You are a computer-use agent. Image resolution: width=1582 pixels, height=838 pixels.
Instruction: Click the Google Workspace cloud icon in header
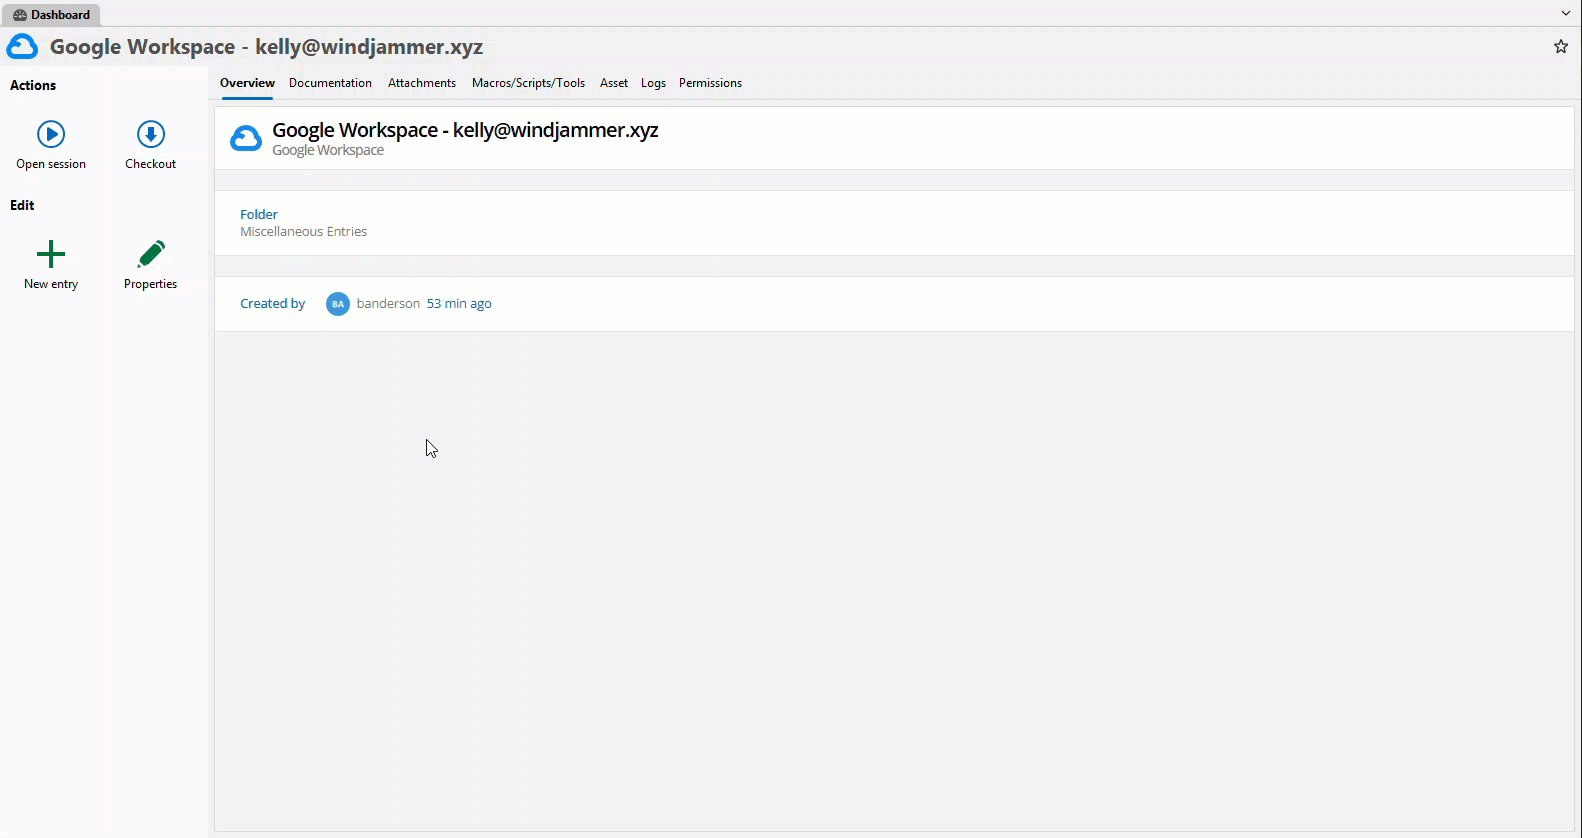point(22,47)
